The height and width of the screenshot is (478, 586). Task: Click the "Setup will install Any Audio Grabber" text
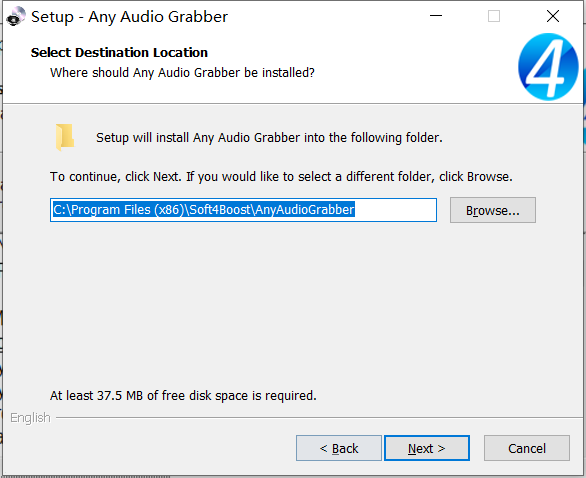269,138
